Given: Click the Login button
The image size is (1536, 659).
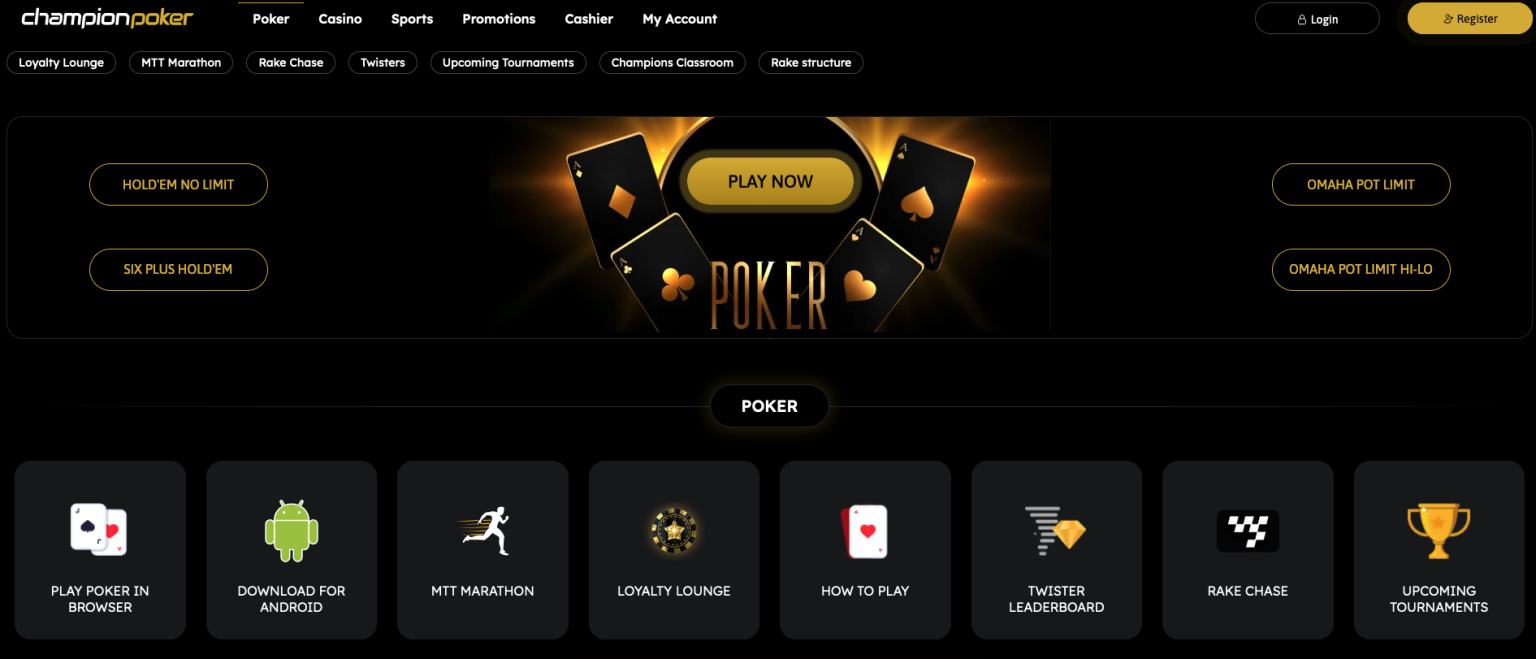Looking at the screenshot, I should pyautogui.click(x=1317, y=19).
